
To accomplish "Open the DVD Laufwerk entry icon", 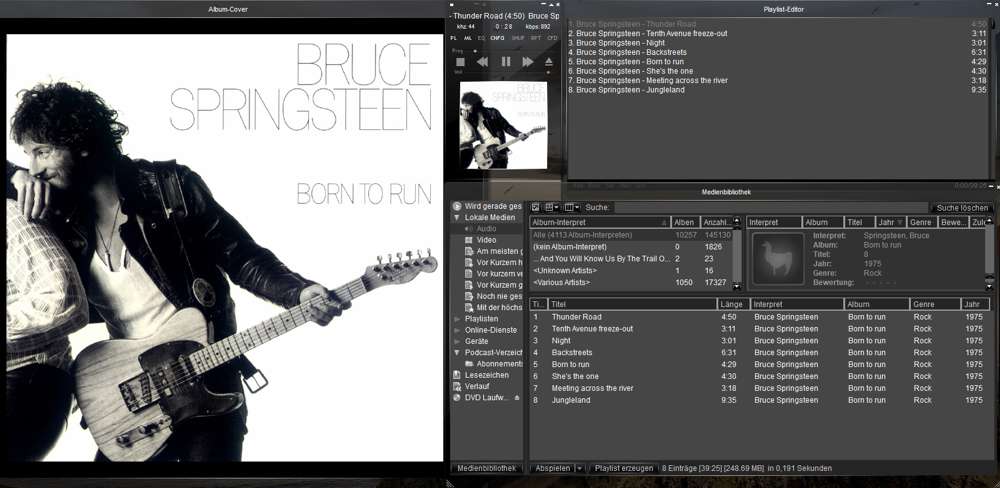I will tap(457, 397).
